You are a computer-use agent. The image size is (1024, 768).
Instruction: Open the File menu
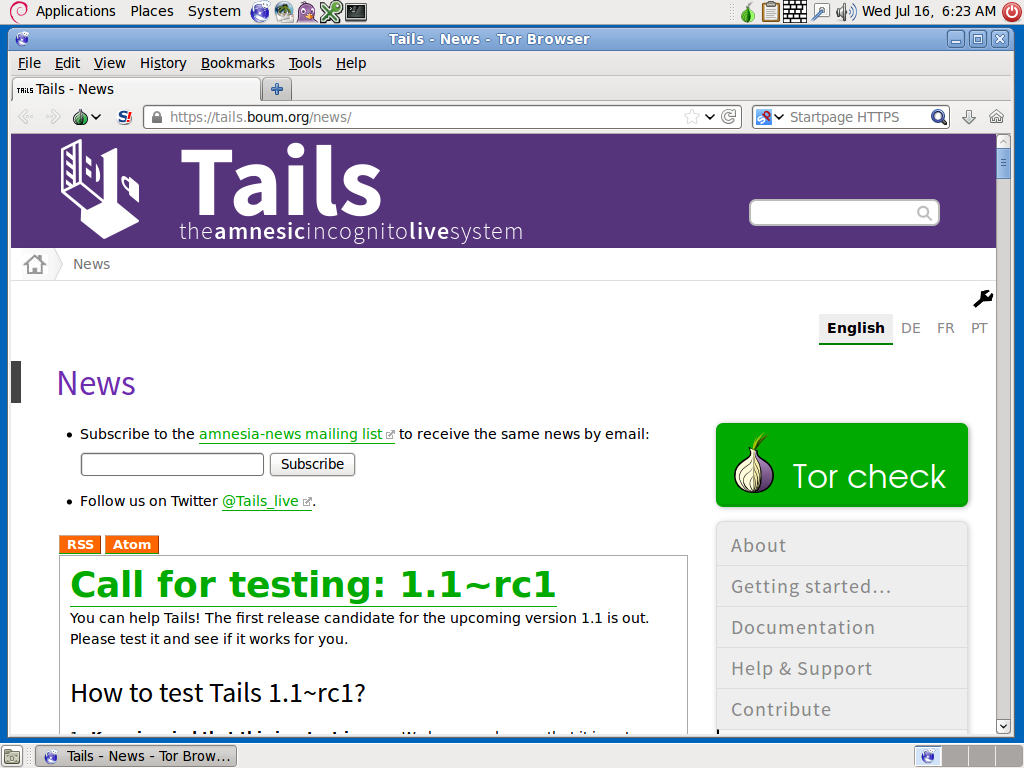(x=29, y=63)
